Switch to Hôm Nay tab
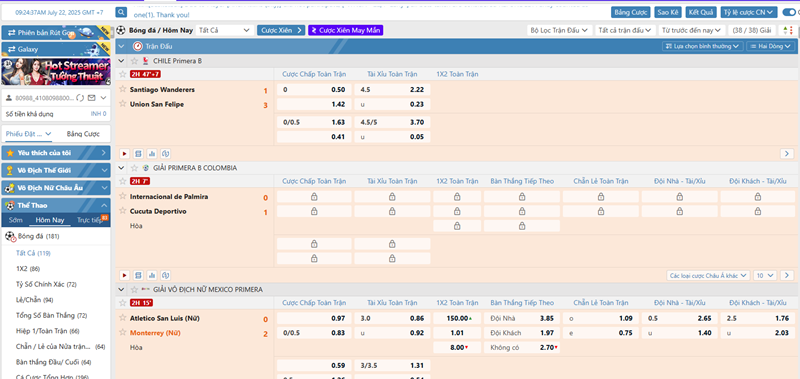800x379 pixels. [49, 220]
